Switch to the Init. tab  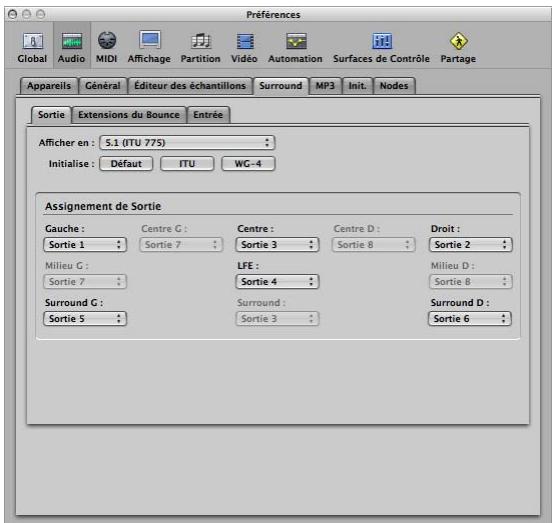[358, 86]
